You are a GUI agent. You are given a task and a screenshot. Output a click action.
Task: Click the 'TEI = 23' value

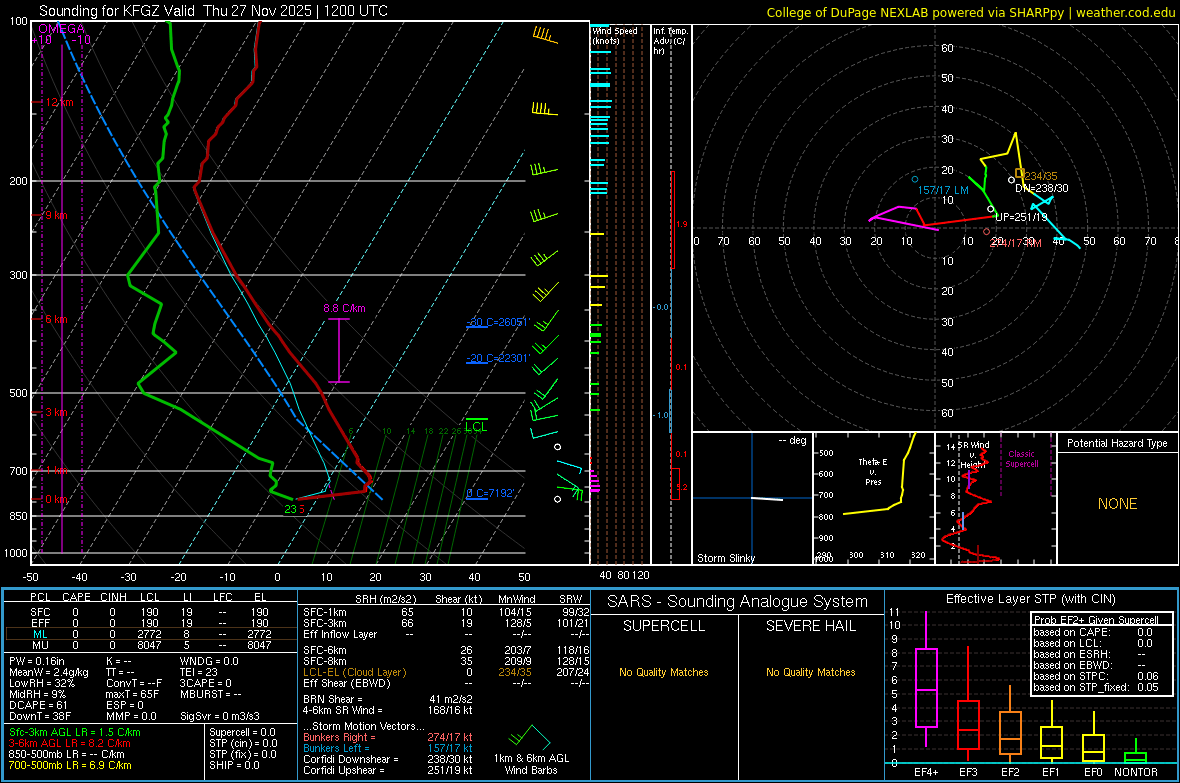(199, 672)
